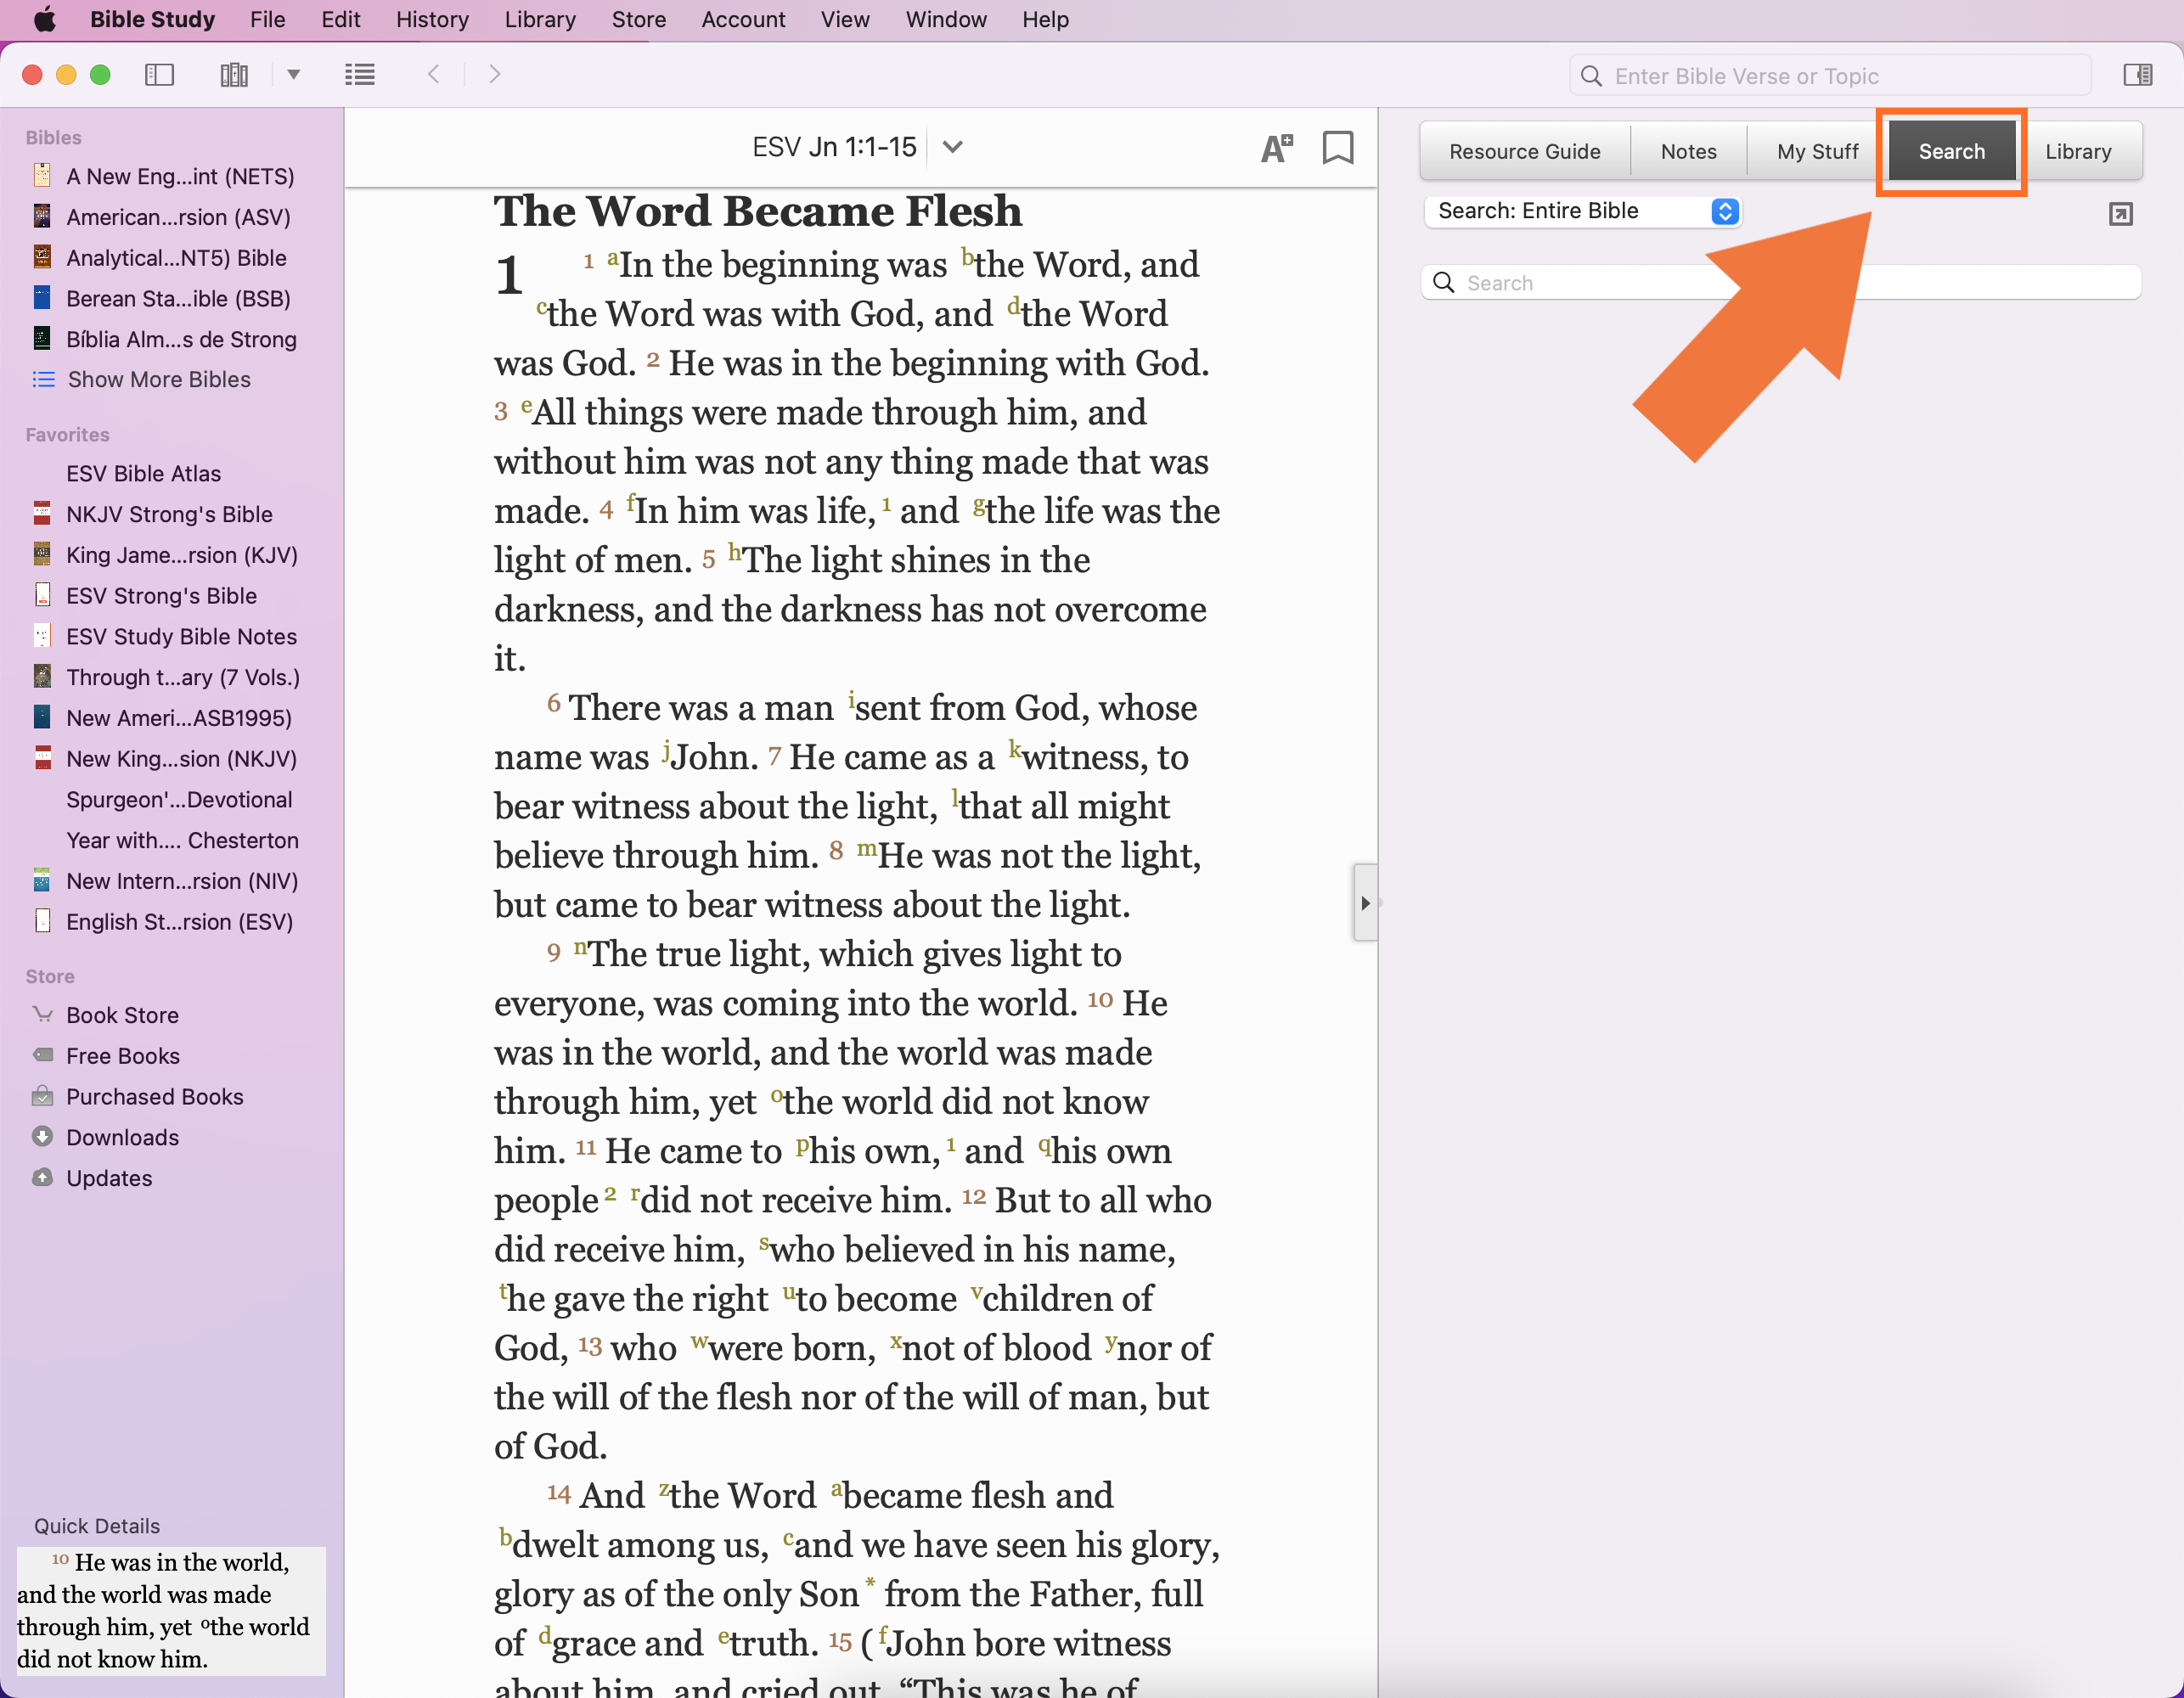Open the Downloads sidebar item
The width and height of the screenshot is (2184, 1698).
pyautogui.click(x=122, y=1138)
